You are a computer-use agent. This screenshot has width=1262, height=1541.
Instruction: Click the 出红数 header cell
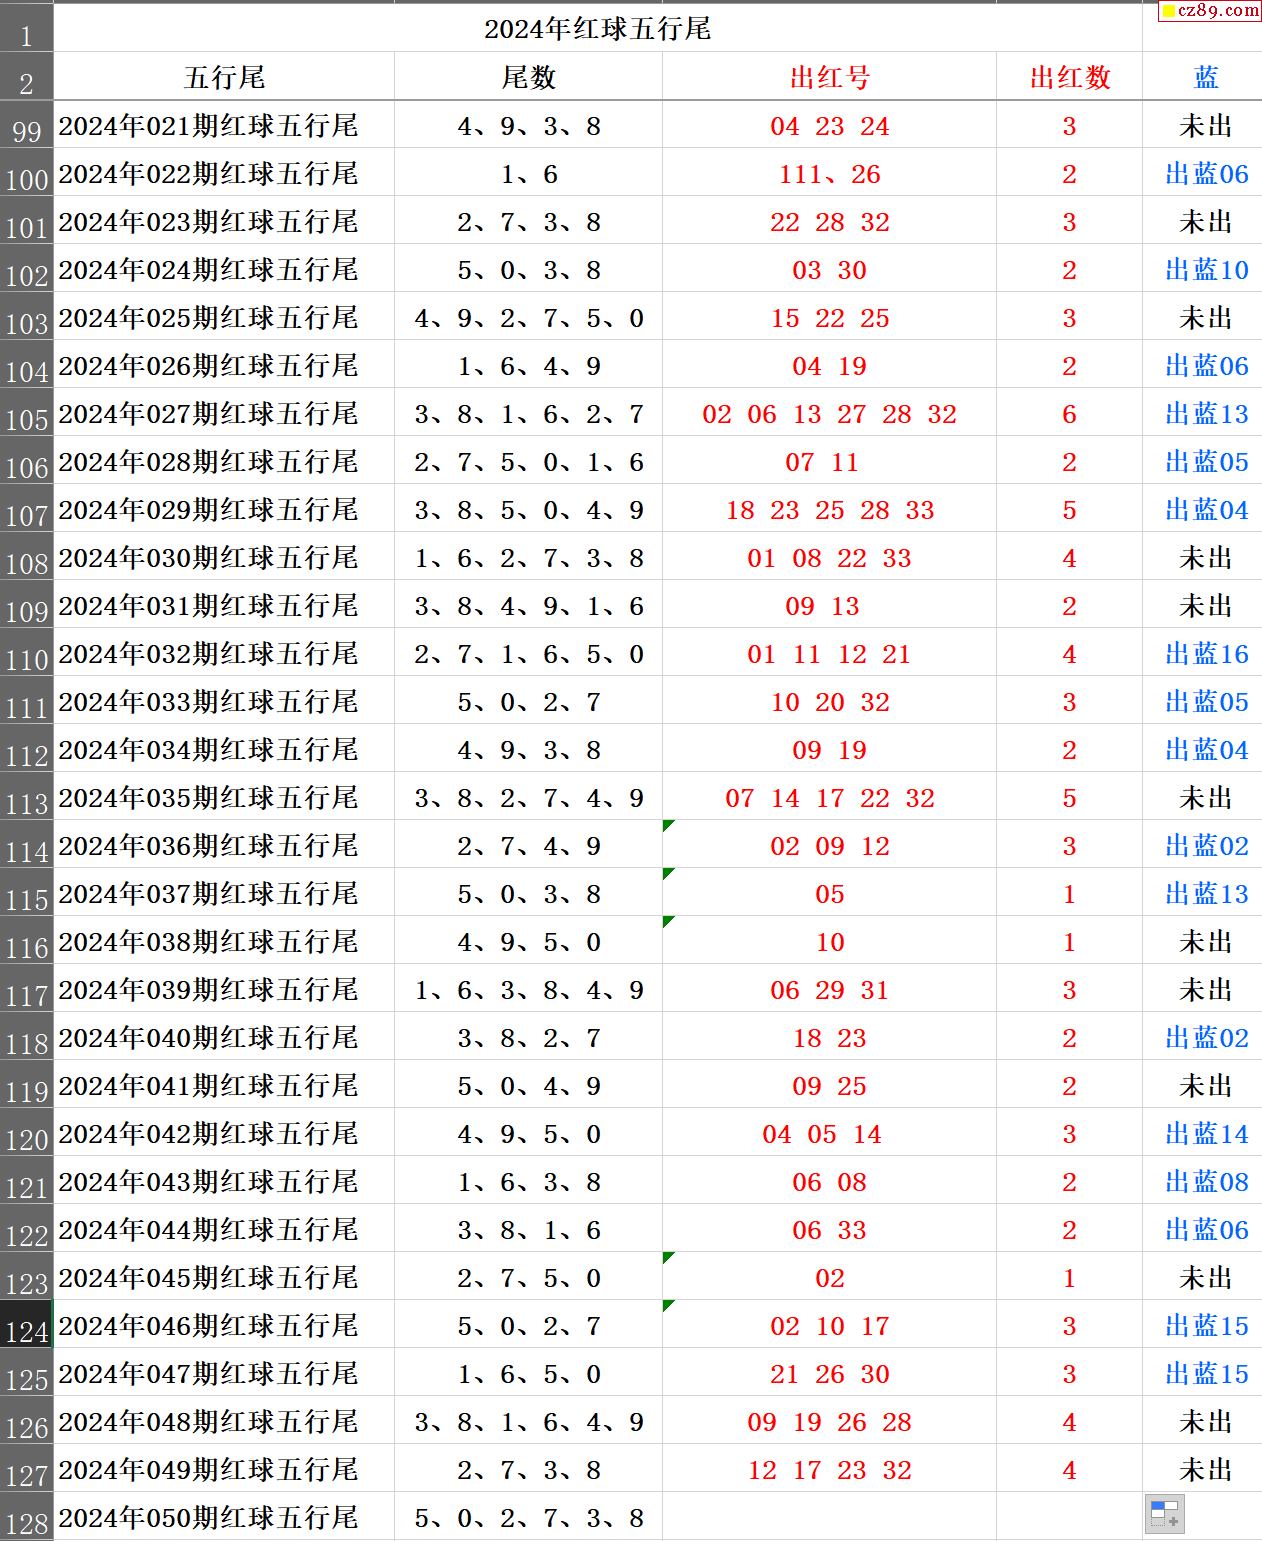pyautogui.click(x=1069, y=77)
